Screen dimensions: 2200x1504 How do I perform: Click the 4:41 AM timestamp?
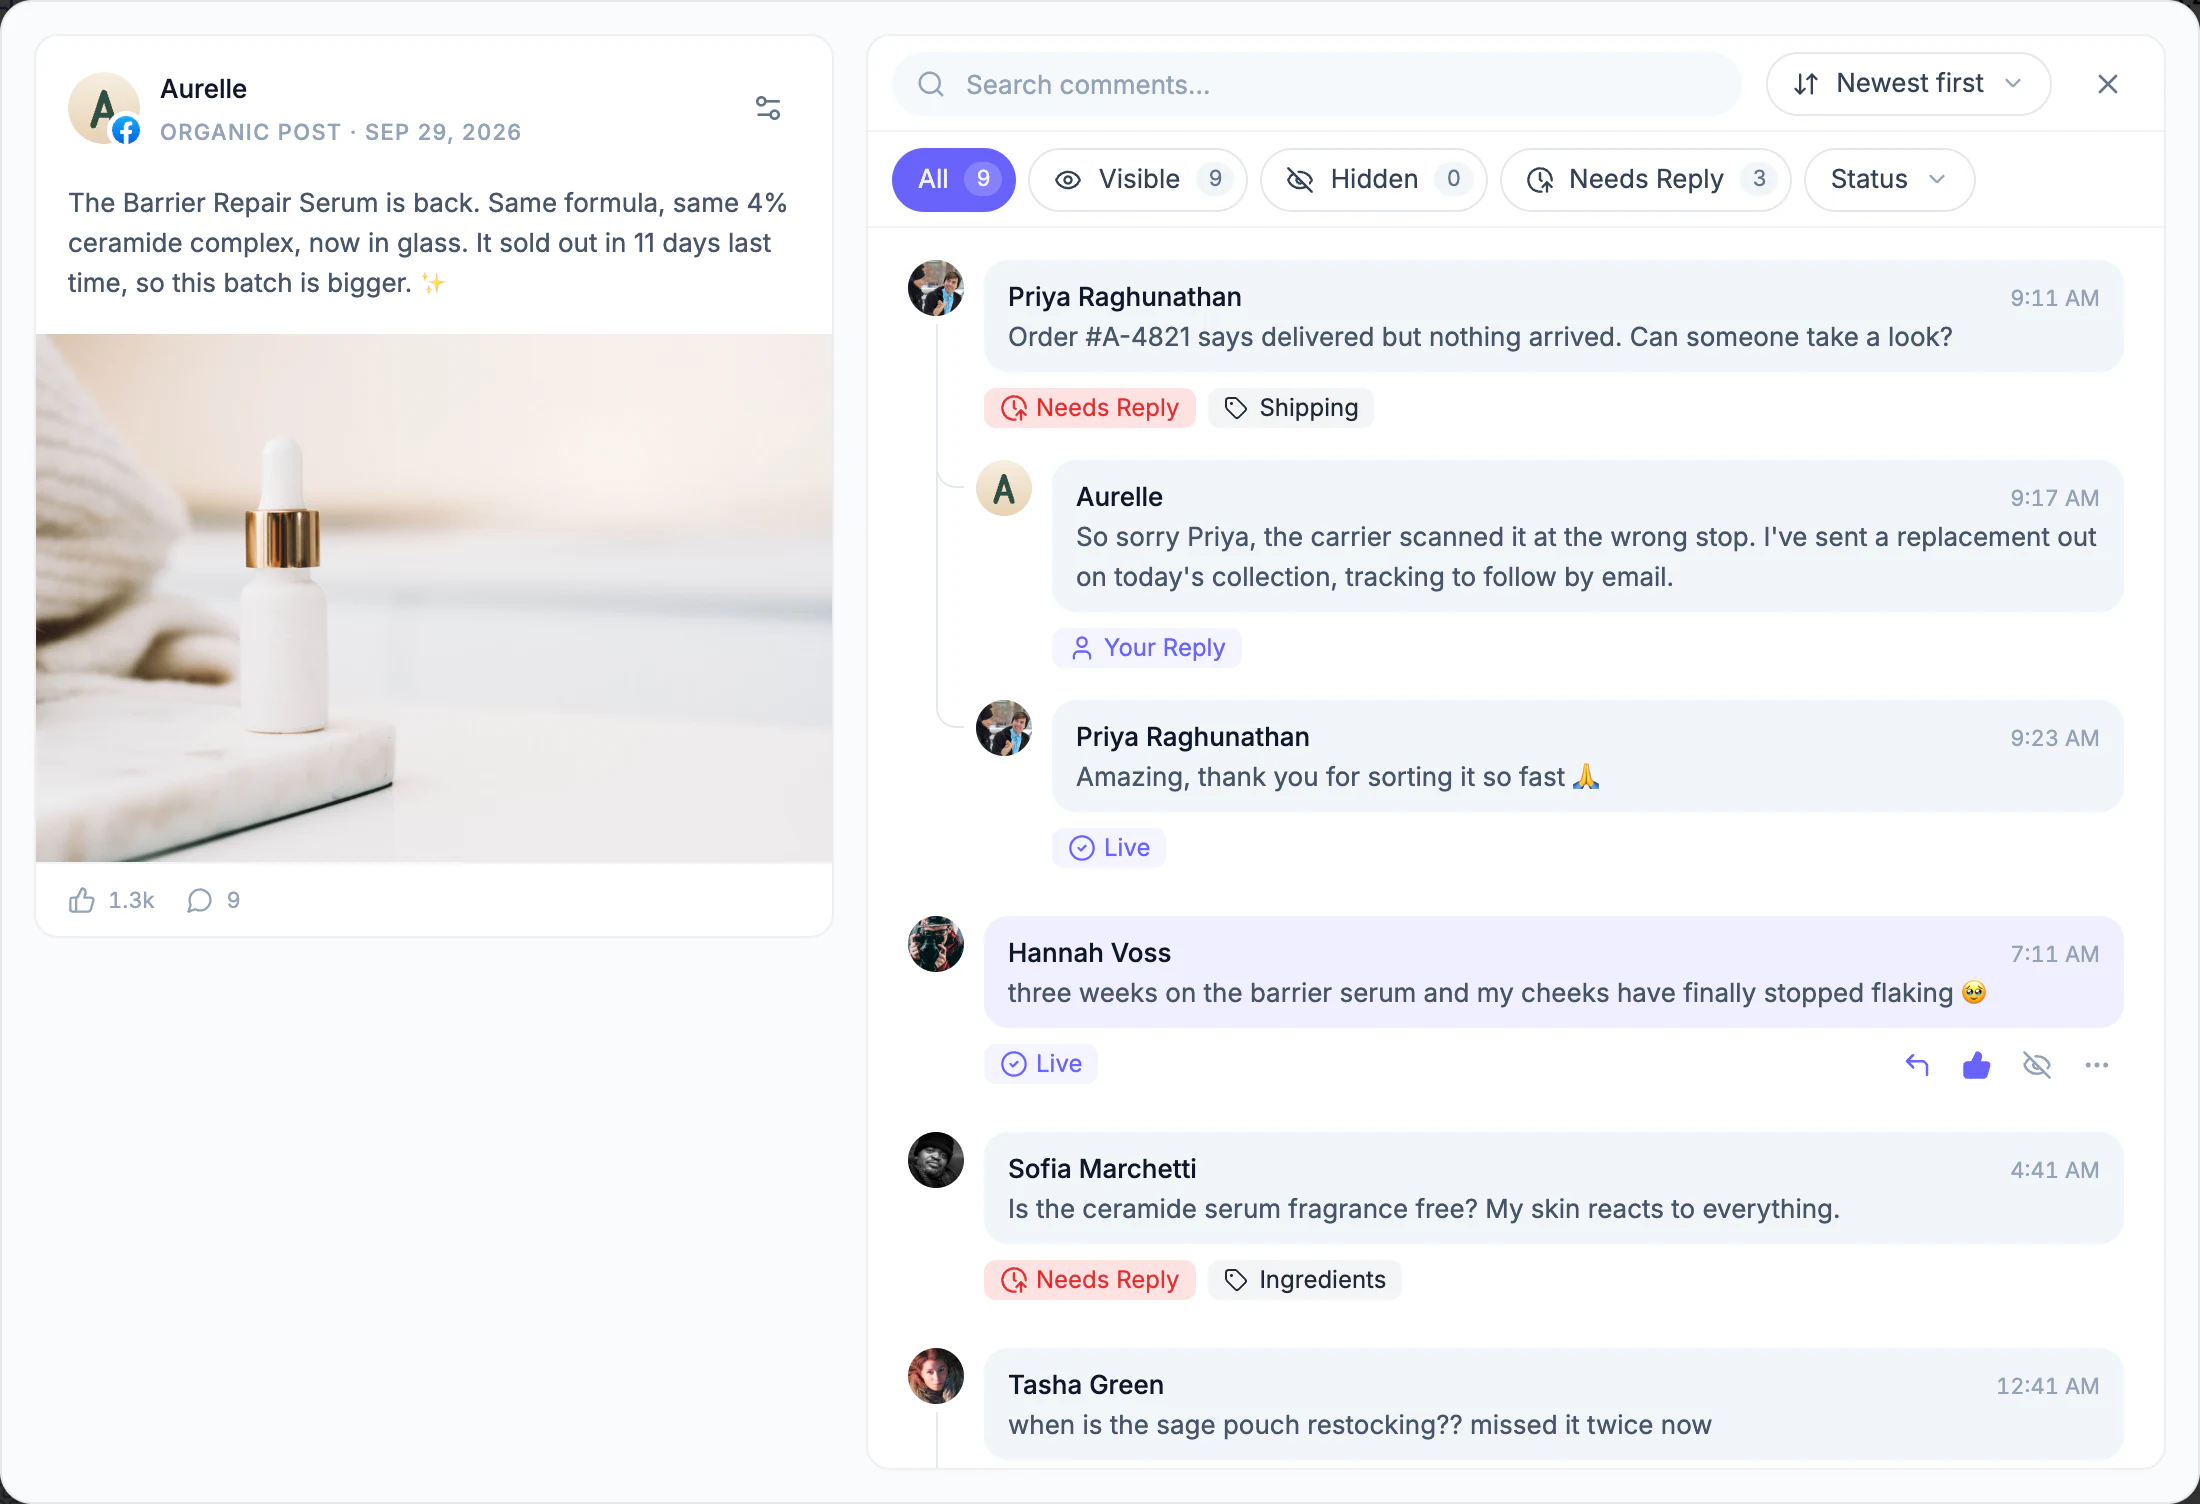pos(2054,1170)
